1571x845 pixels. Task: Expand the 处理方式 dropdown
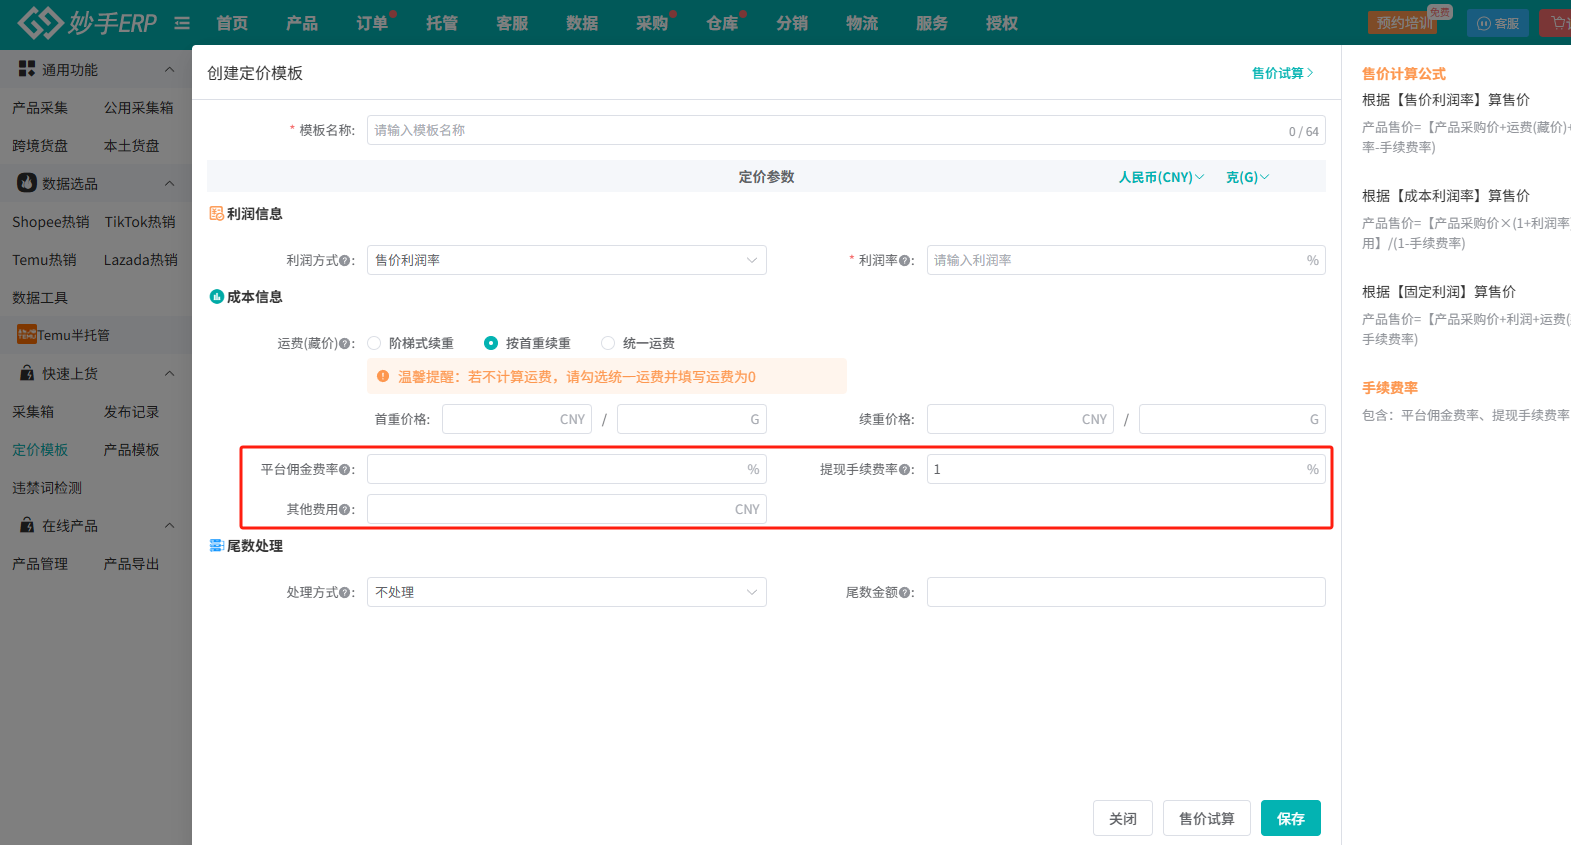(566, 592)
